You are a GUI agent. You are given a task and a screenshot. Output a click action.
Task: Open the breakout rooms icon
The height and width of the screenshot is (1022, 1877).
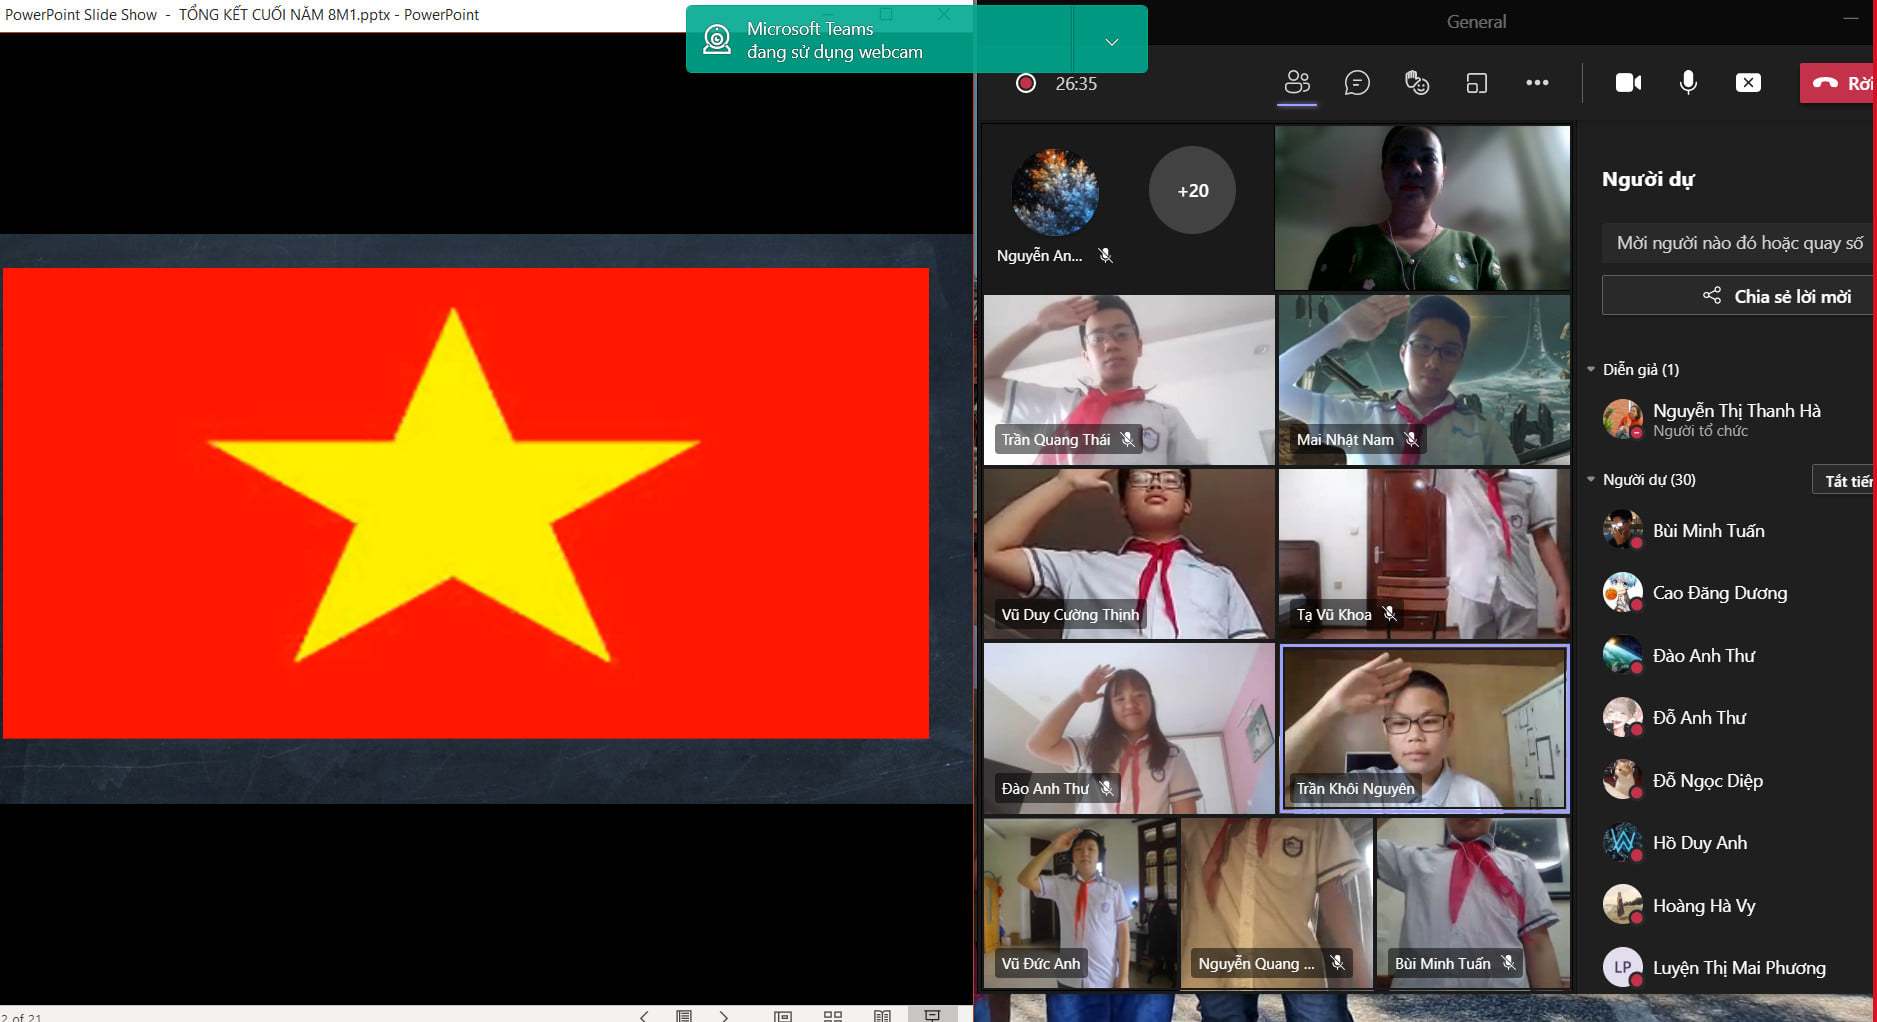coord(1477,83)
